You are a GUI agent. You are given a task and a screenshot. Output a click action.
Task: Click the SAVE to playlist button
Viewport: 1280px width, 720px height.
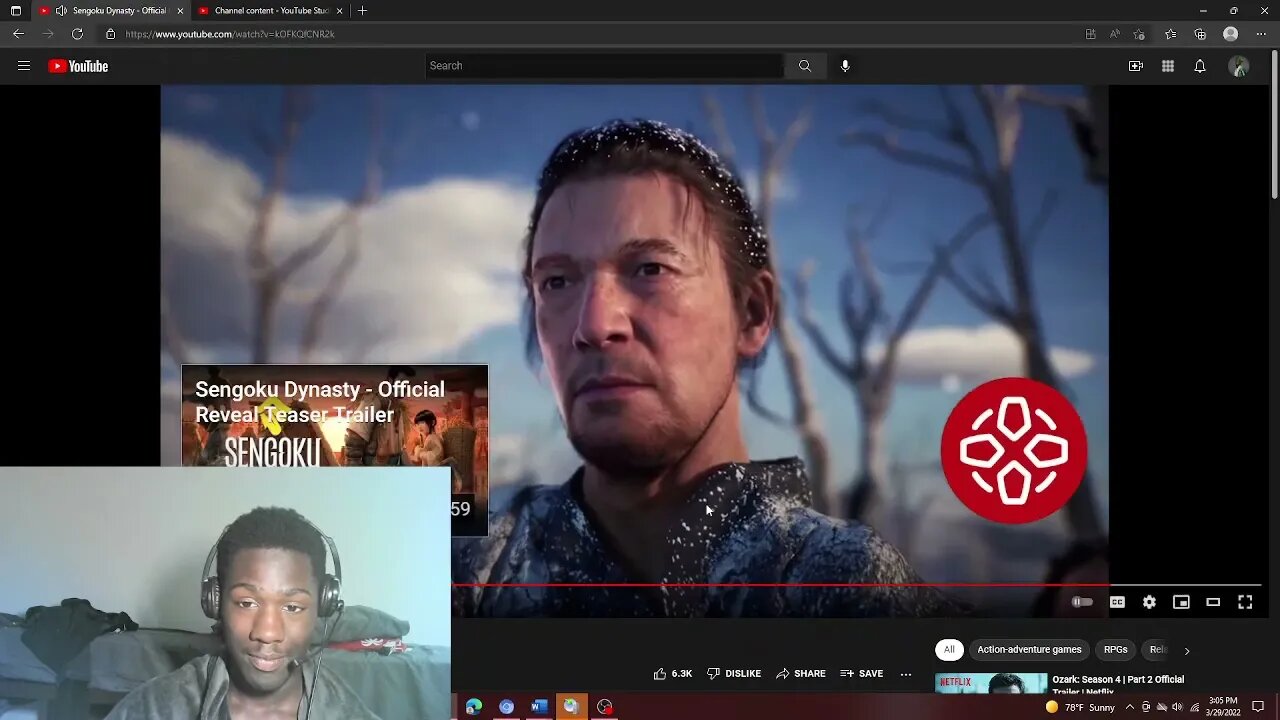point(862,674)
